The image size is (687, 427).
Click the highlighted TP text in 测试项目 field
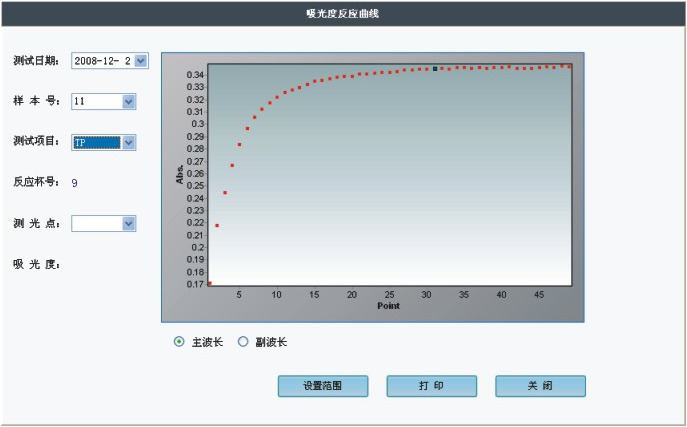[81, 143]
